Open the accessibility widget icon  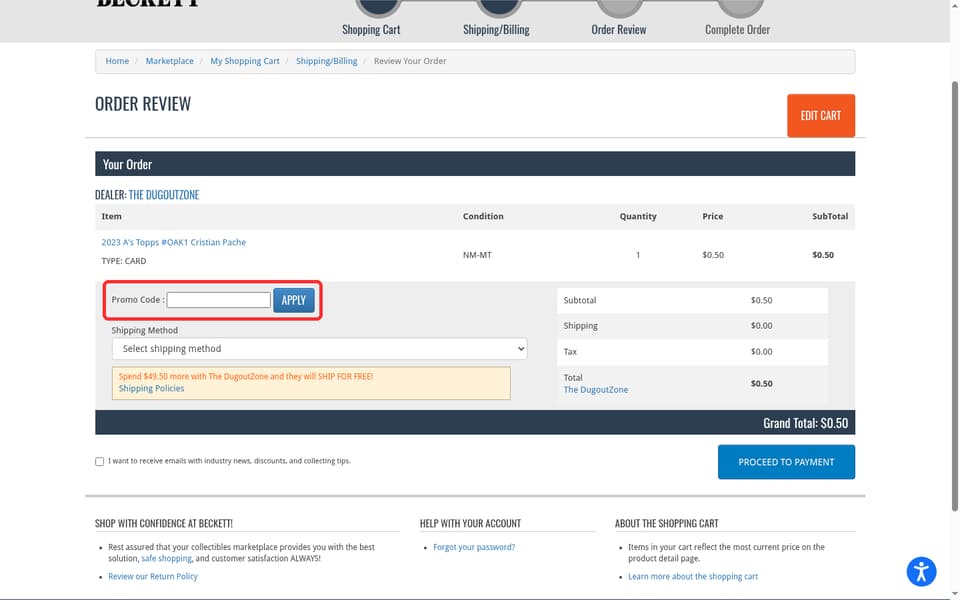tap(921, 572)
